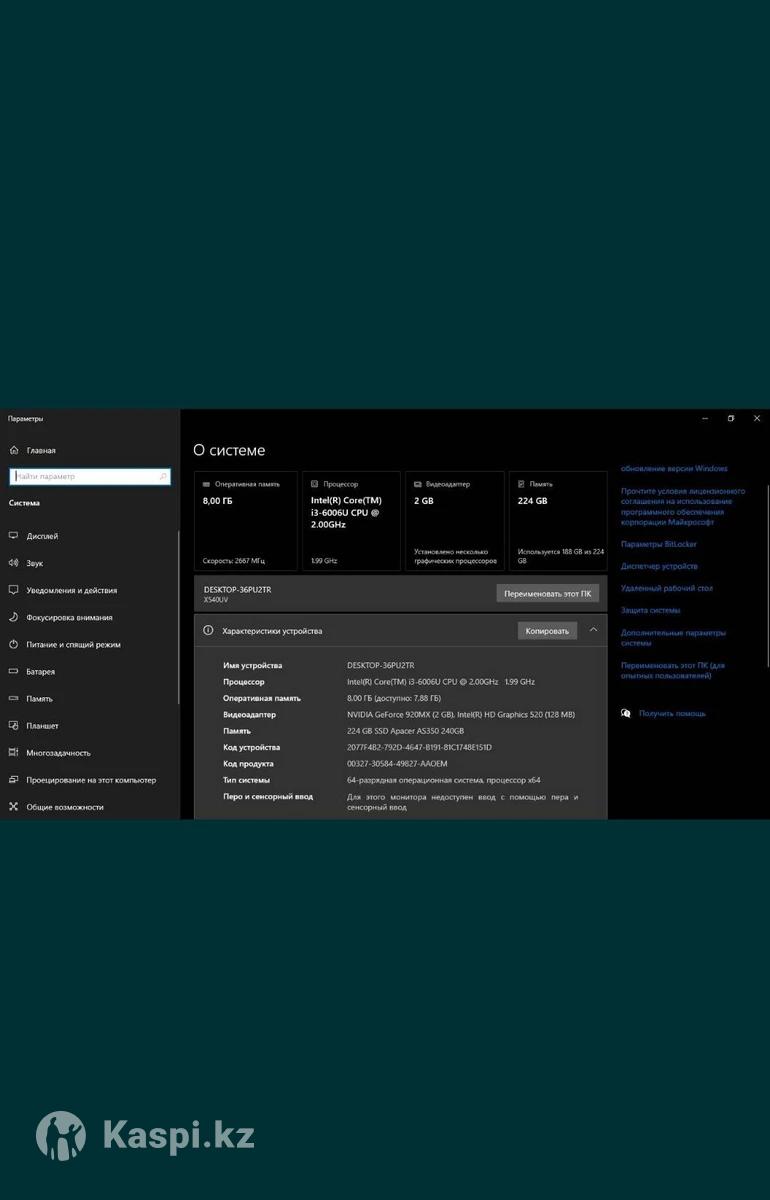Open Display (Дисплей) settings icon

(14, 536)
